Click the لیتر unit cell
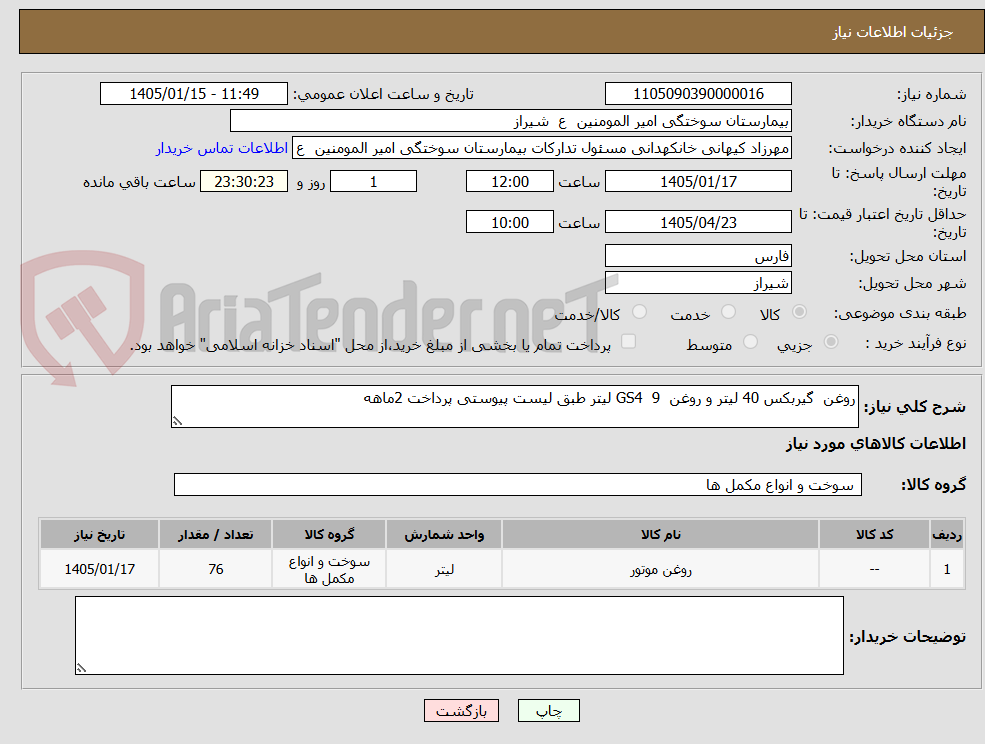985x744 pixels. coord(444,569)
